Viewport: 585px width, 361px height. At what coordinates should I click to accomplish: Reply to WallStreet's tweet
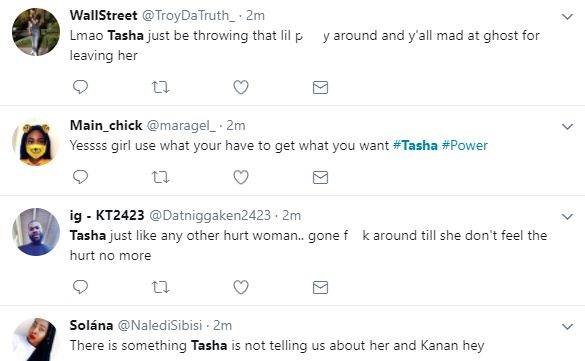[80, 87]
